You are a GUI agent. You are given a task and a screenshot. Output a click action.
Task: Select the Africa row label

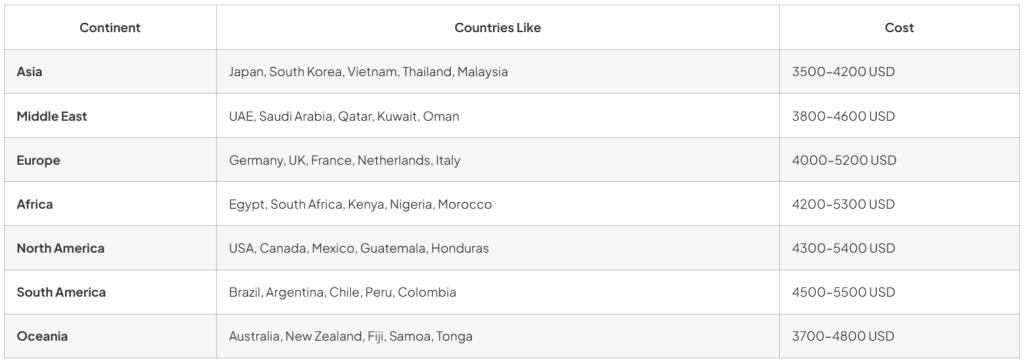pos(35,204)
